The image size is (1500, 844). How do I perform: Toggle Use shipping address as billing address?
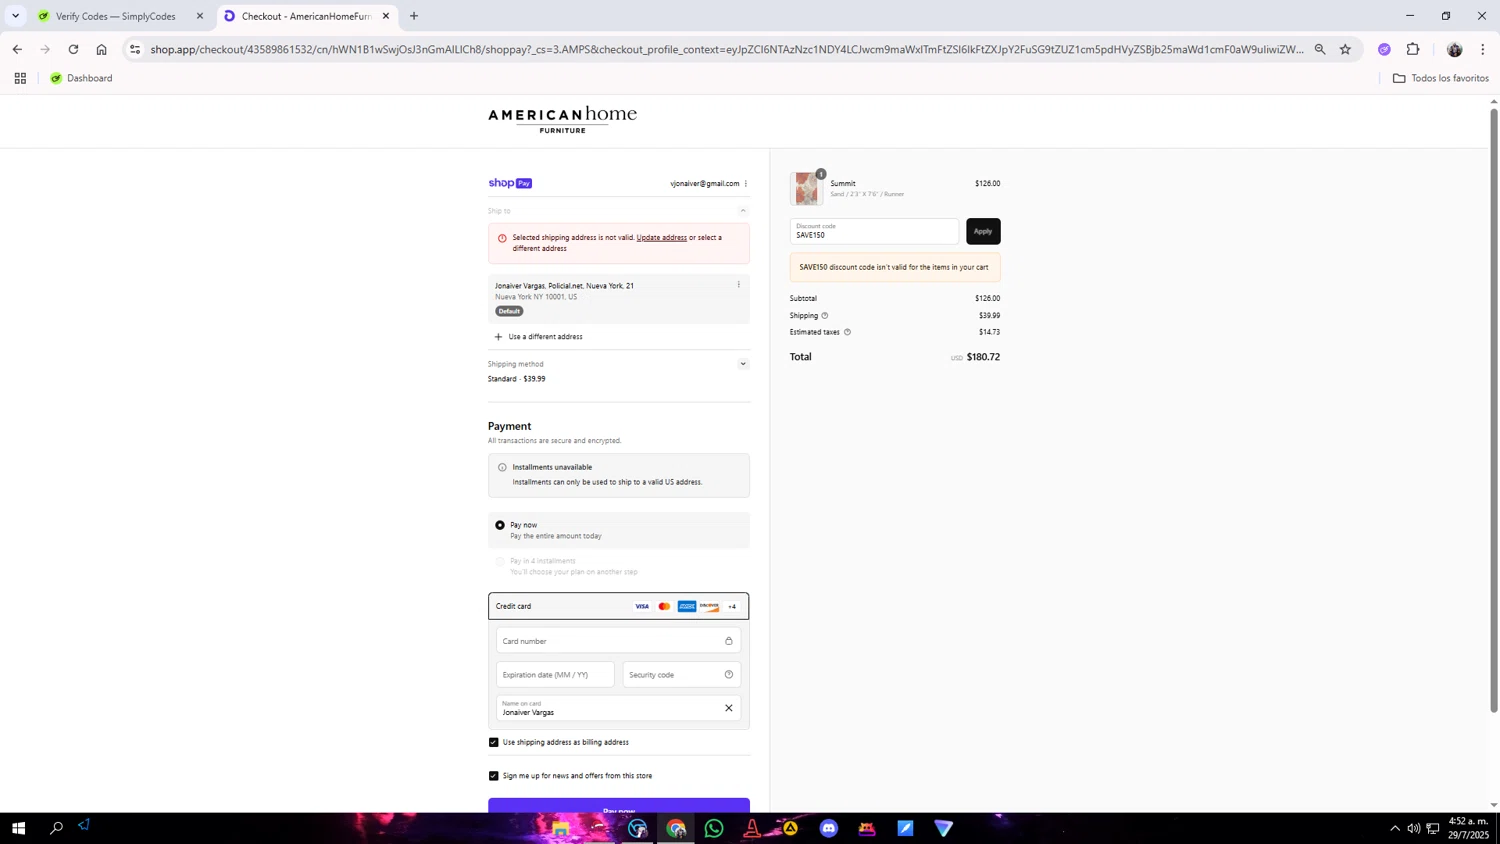[493, 742]
